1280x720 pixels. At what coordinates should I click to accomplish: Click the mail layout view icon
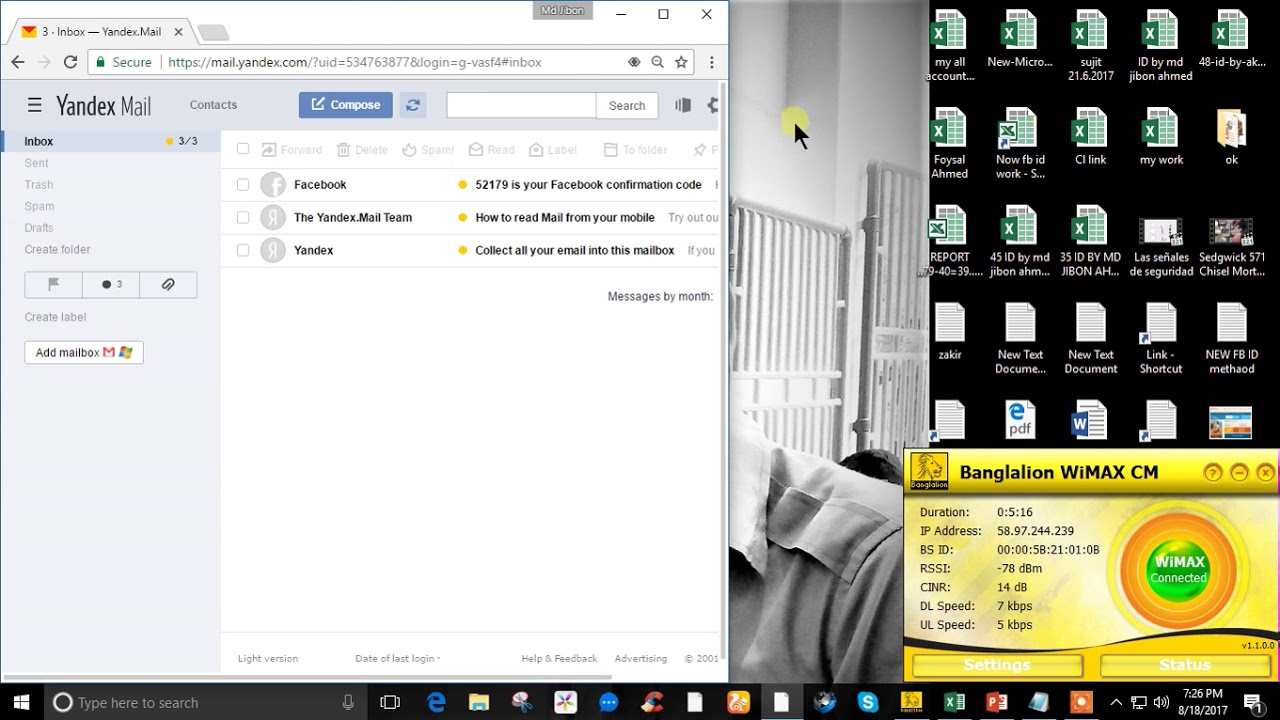click(x=683, y=105)
